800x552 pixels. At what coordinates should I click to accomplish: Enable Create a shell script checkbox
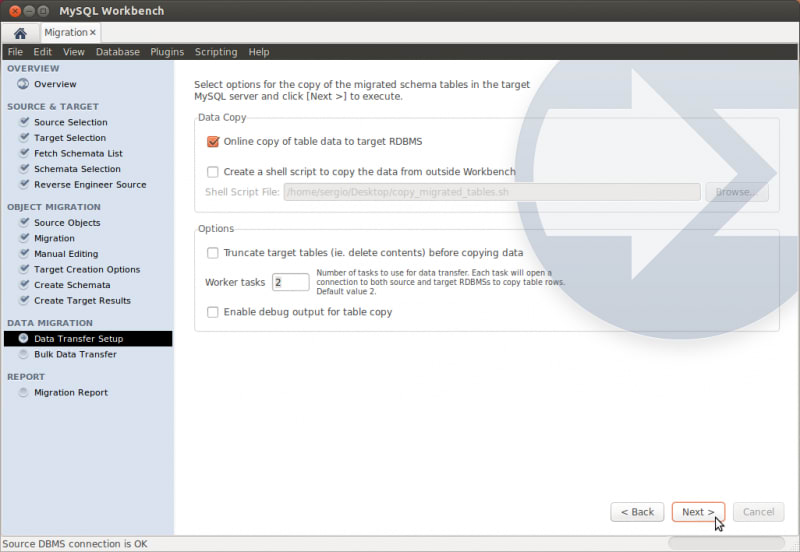[213, 171]
